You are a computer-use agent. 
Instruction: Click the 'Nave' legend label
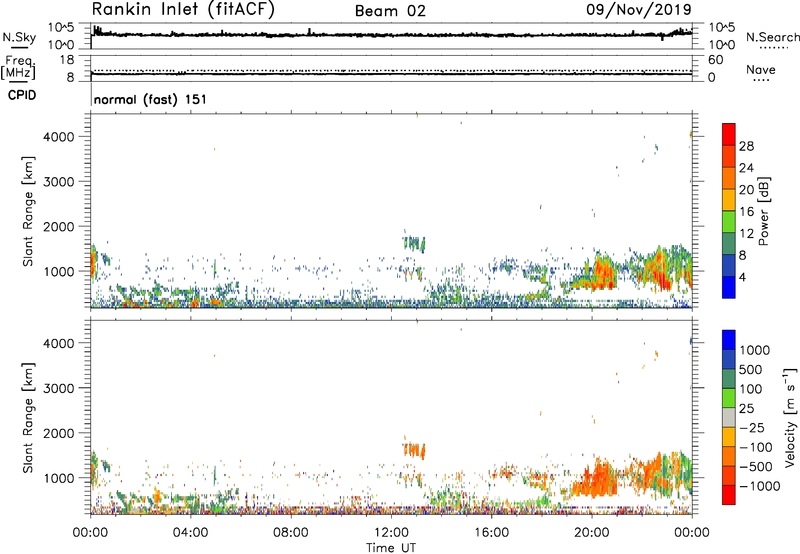click(761, 69)
